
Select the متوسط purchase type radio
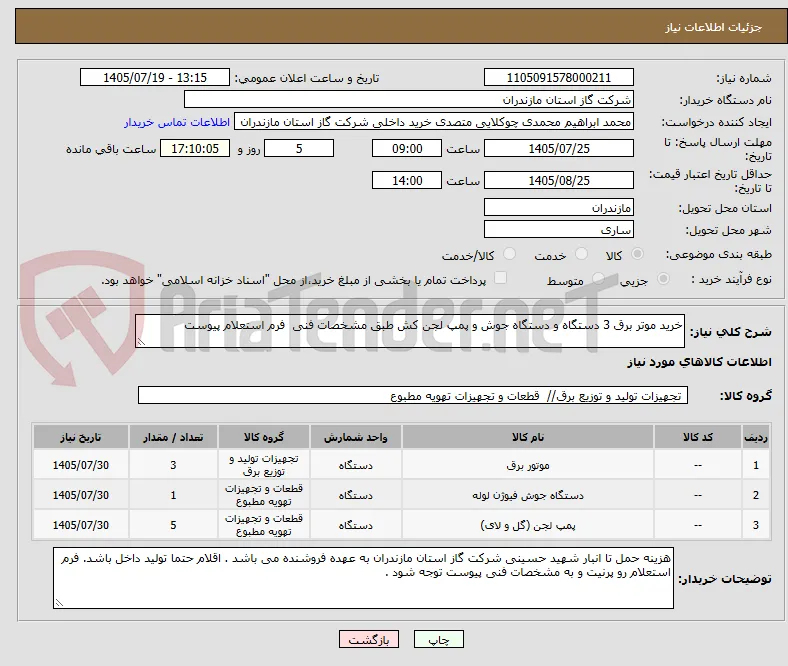598,279
